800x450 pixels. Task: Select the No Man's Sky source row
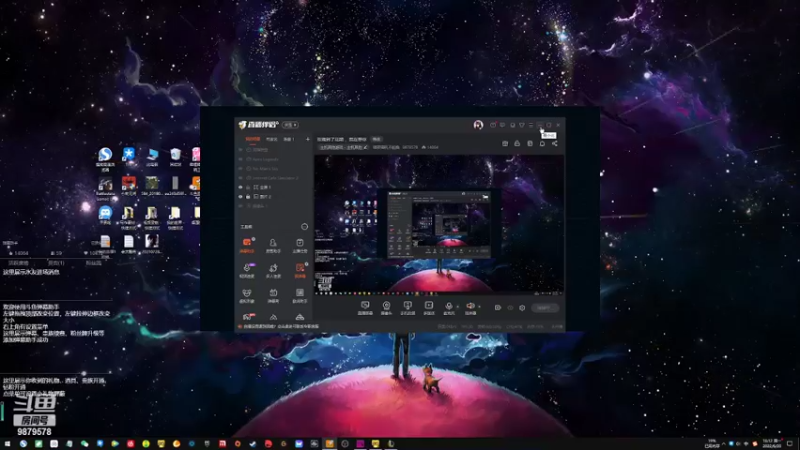coord(274,168)
